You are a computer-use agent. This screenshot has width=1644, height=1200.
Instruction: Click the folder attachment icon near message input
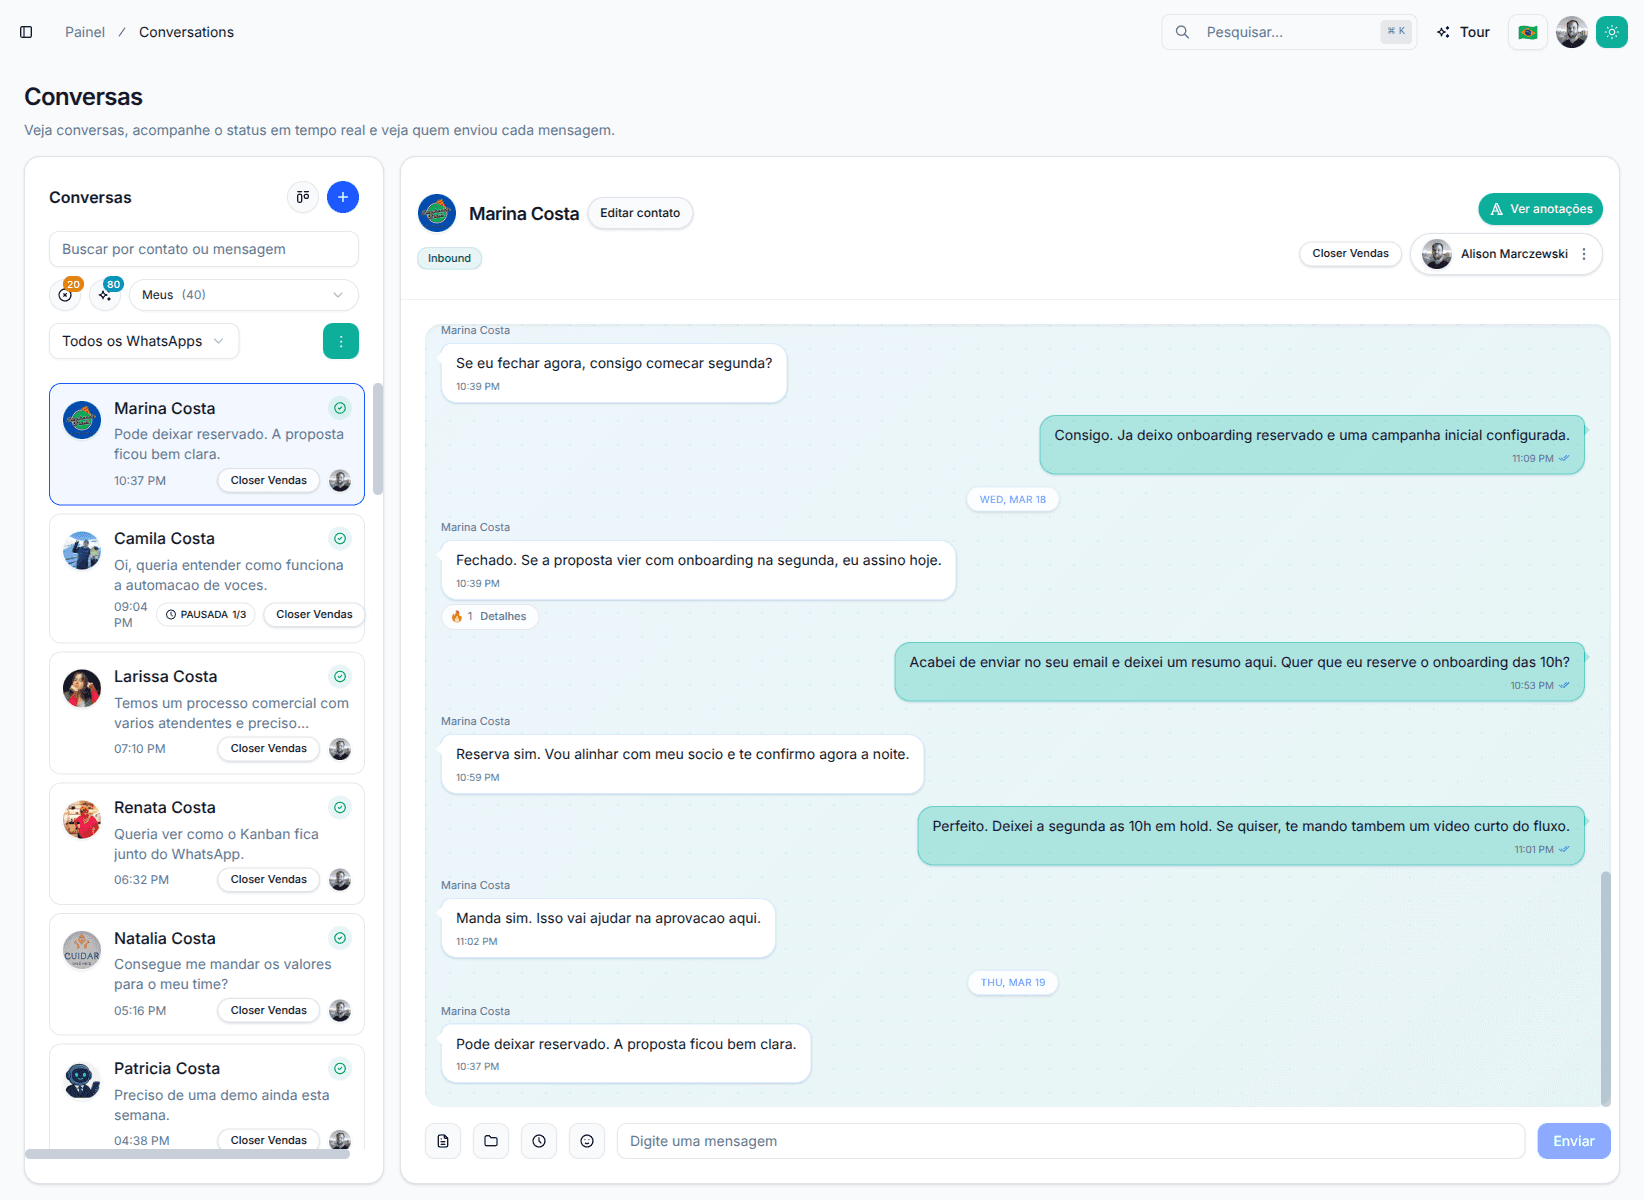point(491,1140)
